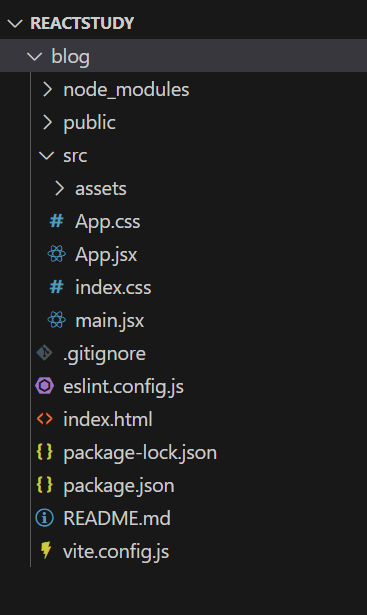The width and height of the screenshot is (367, 615).
Task: Click the React icon beside main.jsx
Action: coord(56,320)
